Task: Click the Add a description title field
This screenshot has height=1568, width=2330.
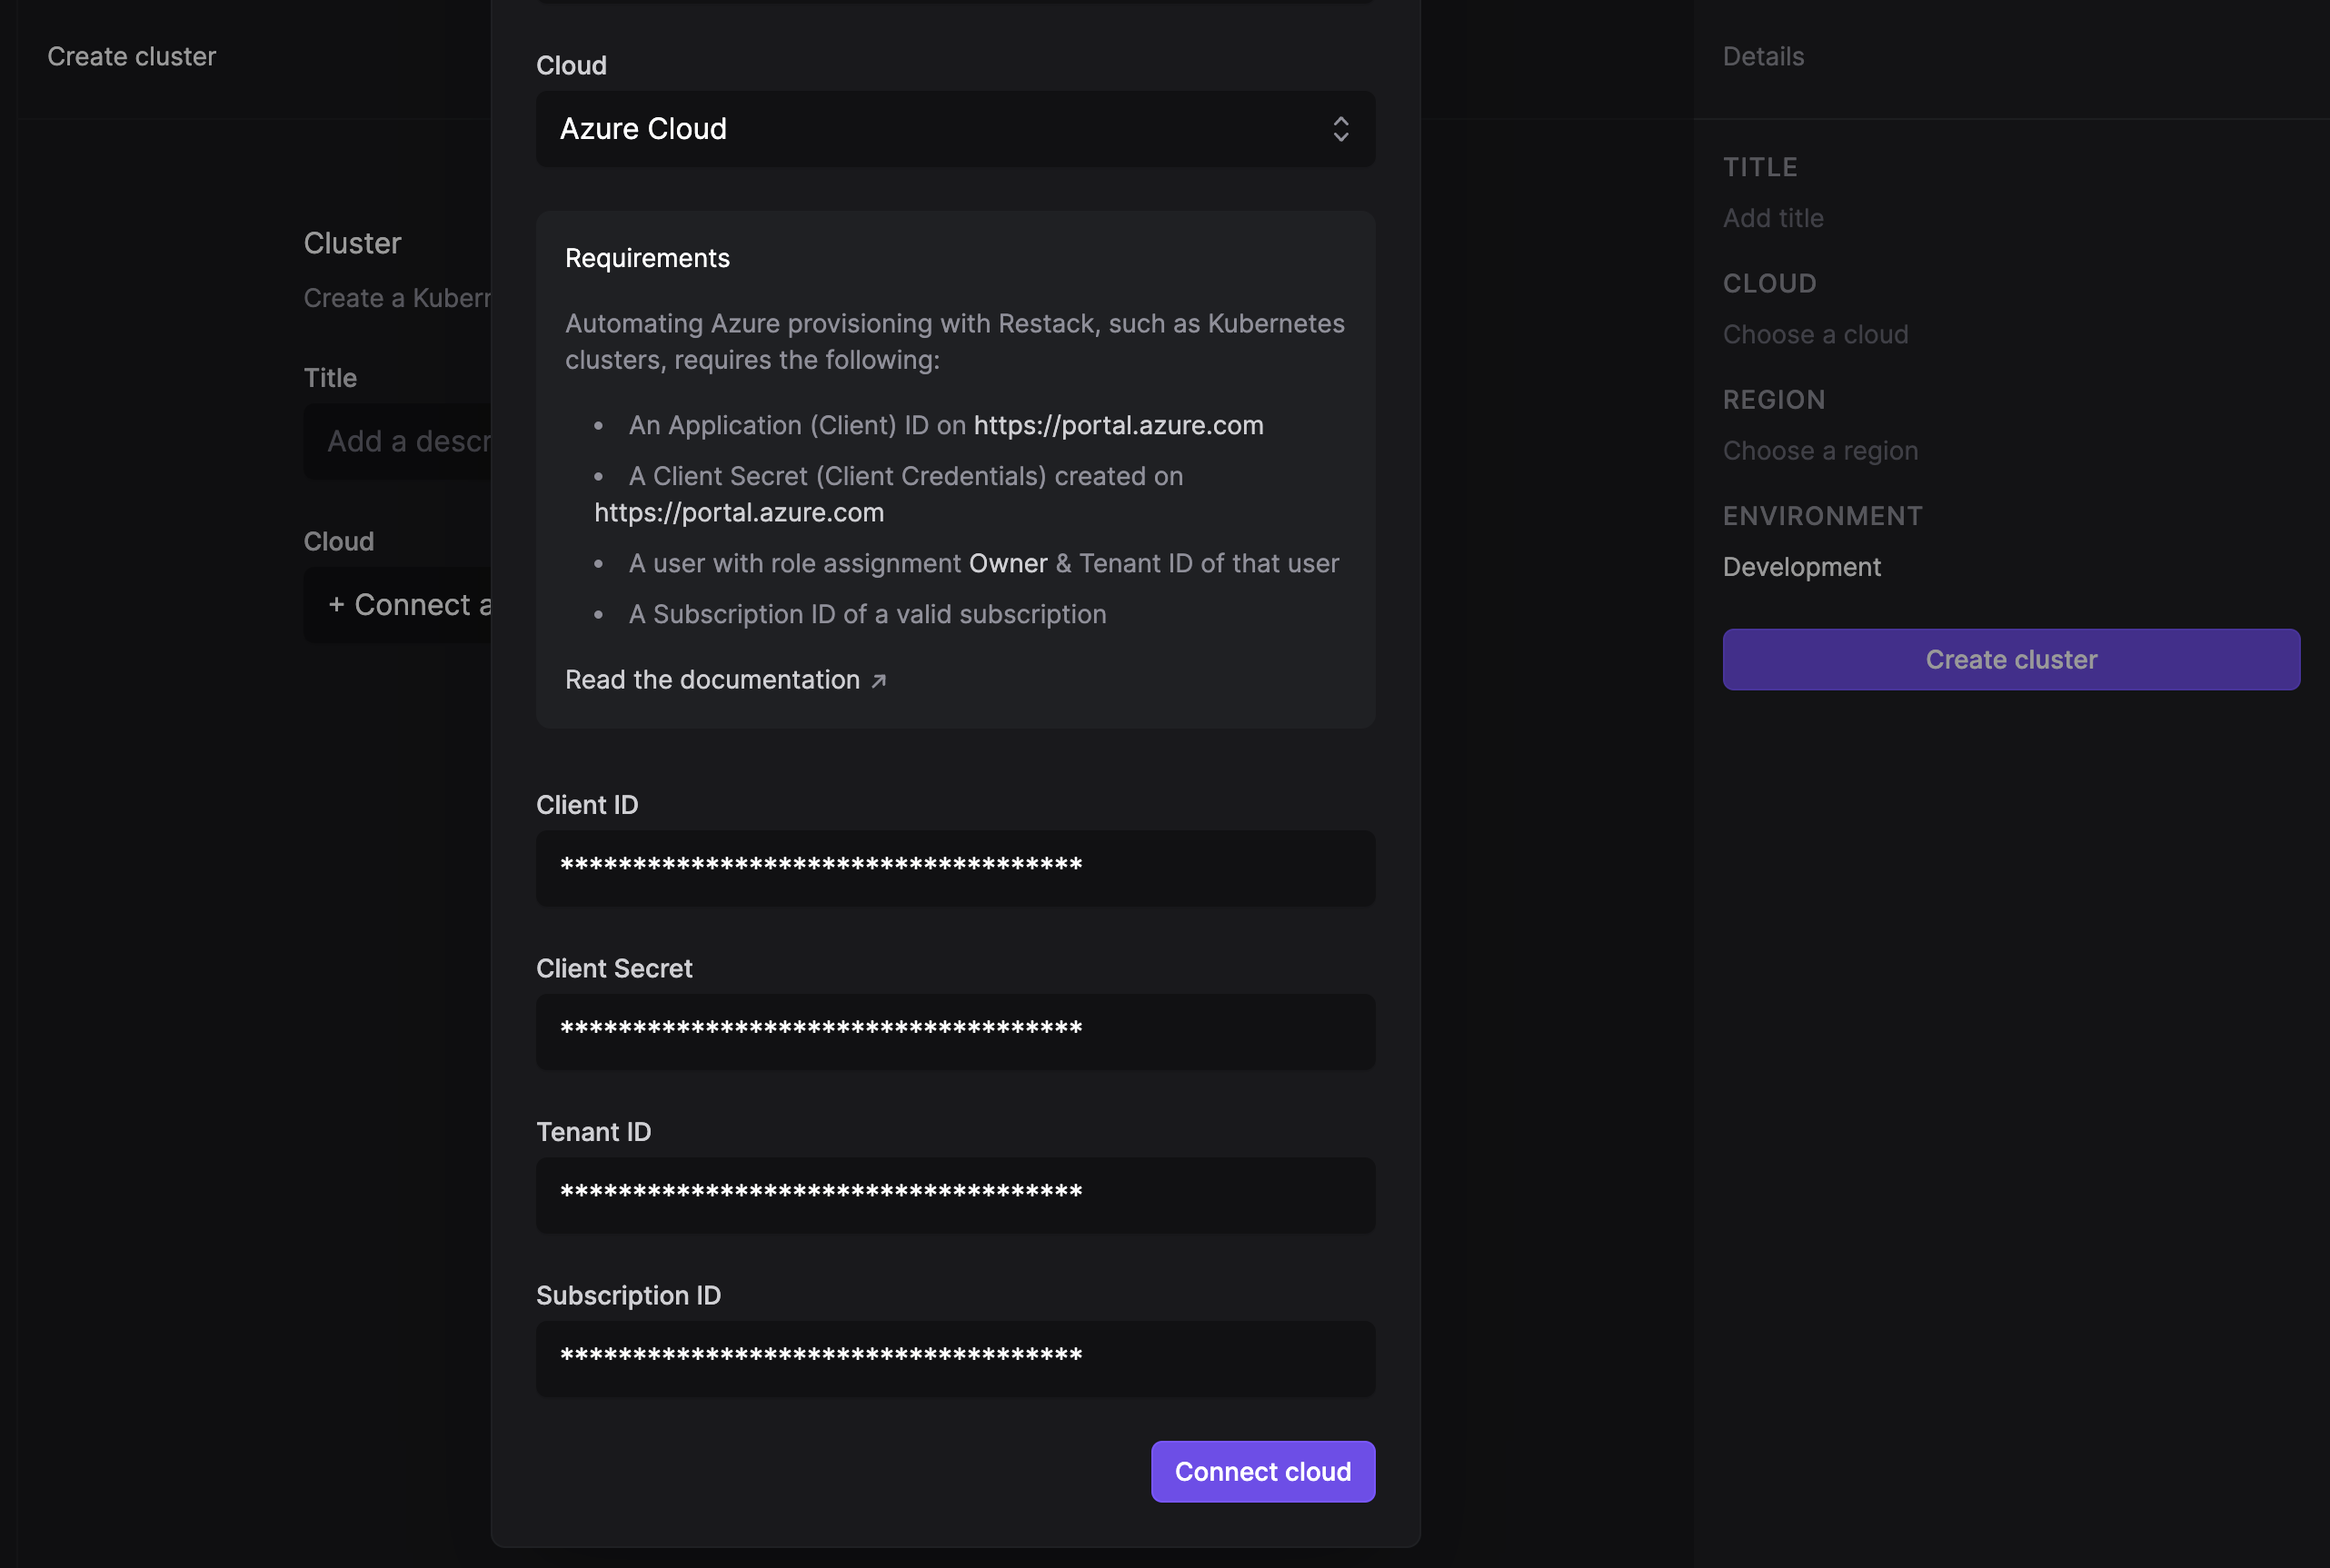Action: 400,441
